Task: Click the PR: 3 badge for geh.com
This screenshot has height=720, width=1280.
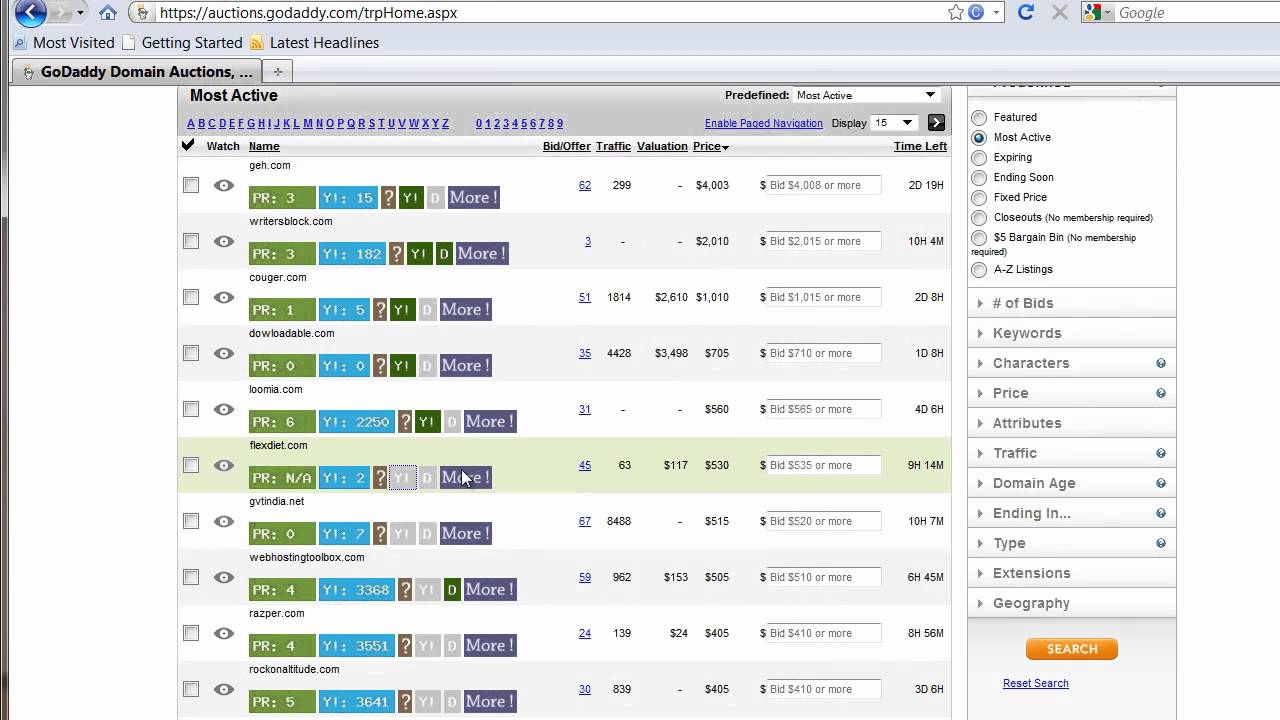Action: click(282, 197)
